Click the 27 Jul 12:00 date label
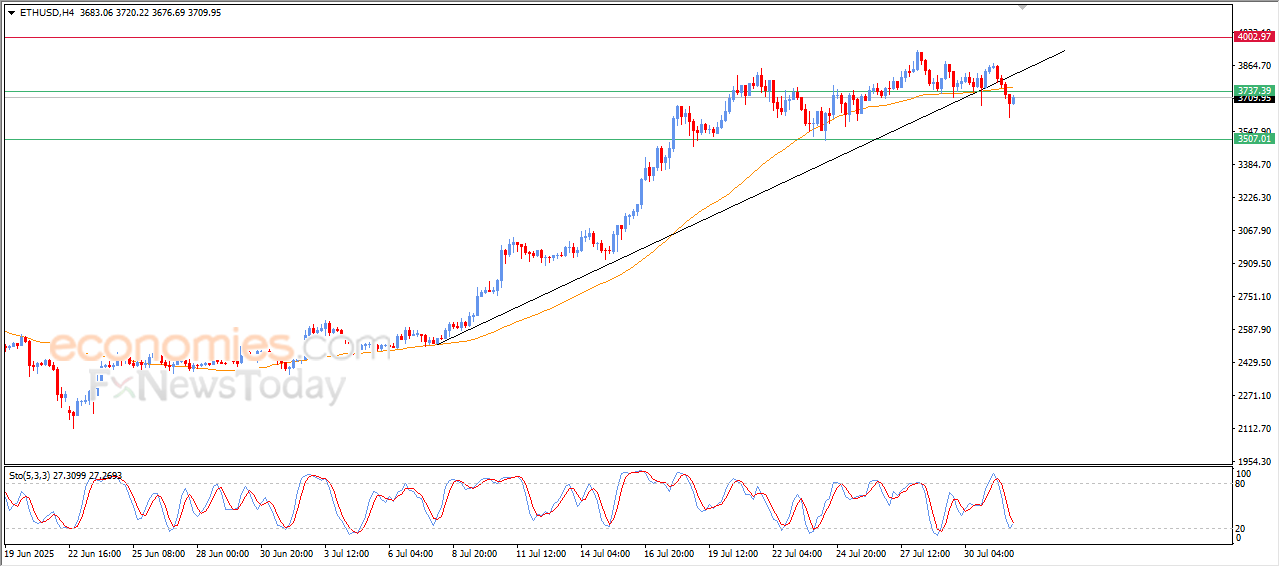This screenshot has width=1280, height=567. tap(926, 552)
